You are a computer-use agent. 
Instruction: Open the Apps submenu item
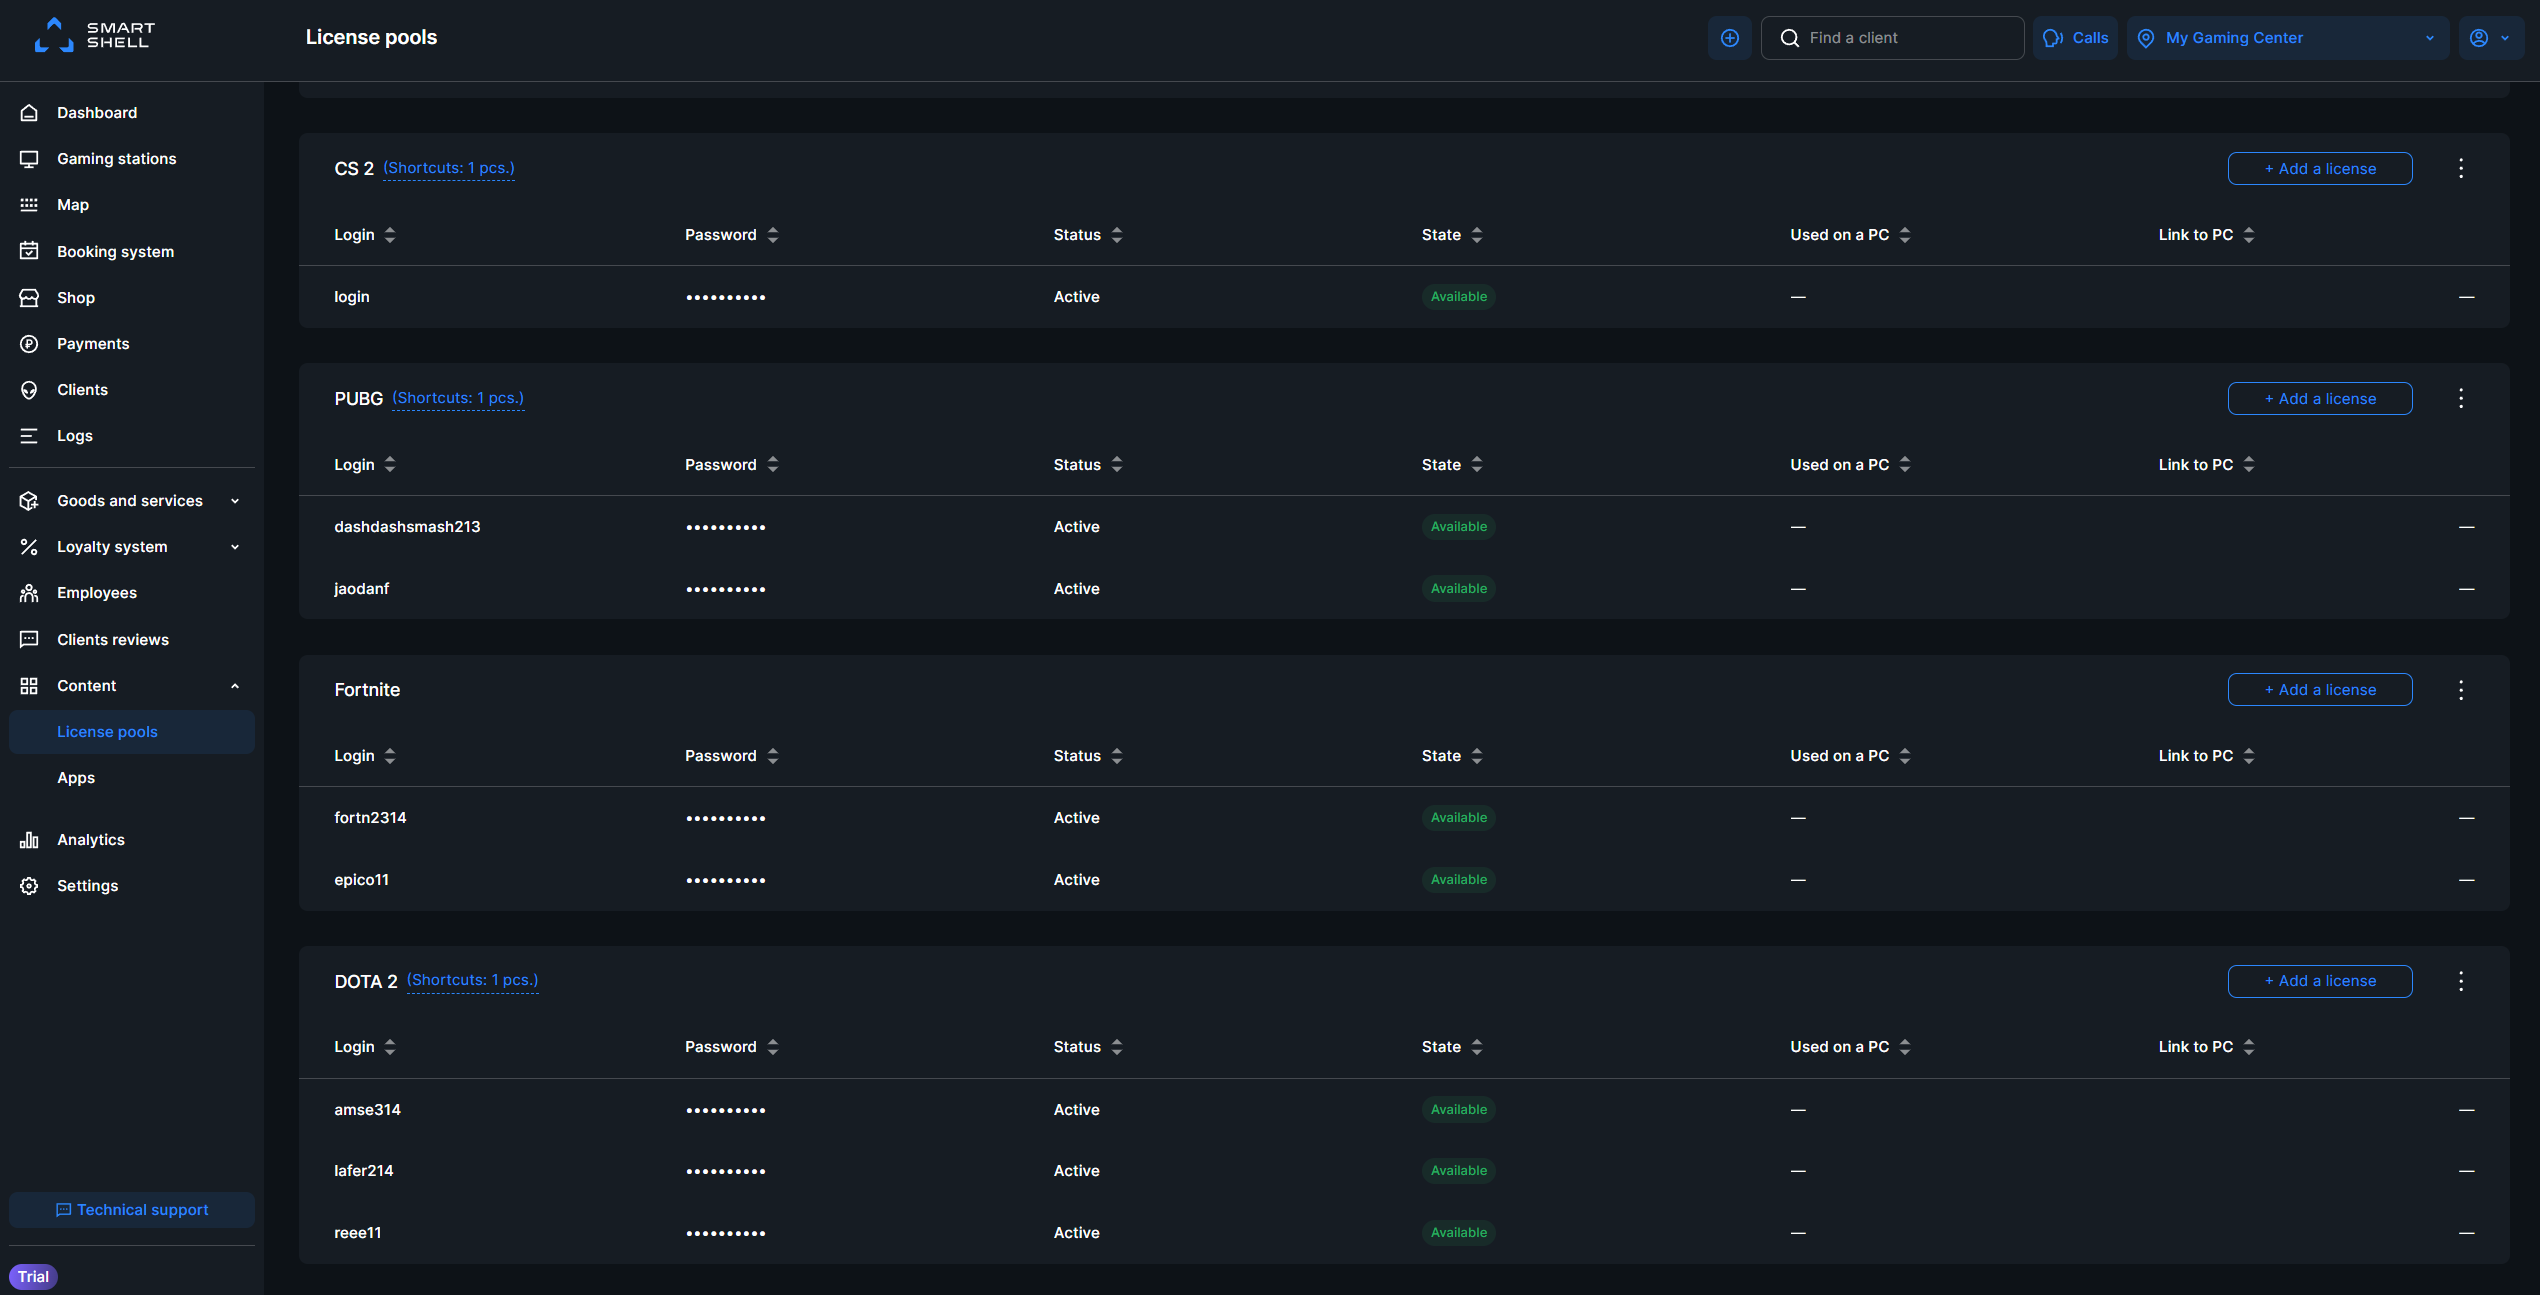[76, 778]
